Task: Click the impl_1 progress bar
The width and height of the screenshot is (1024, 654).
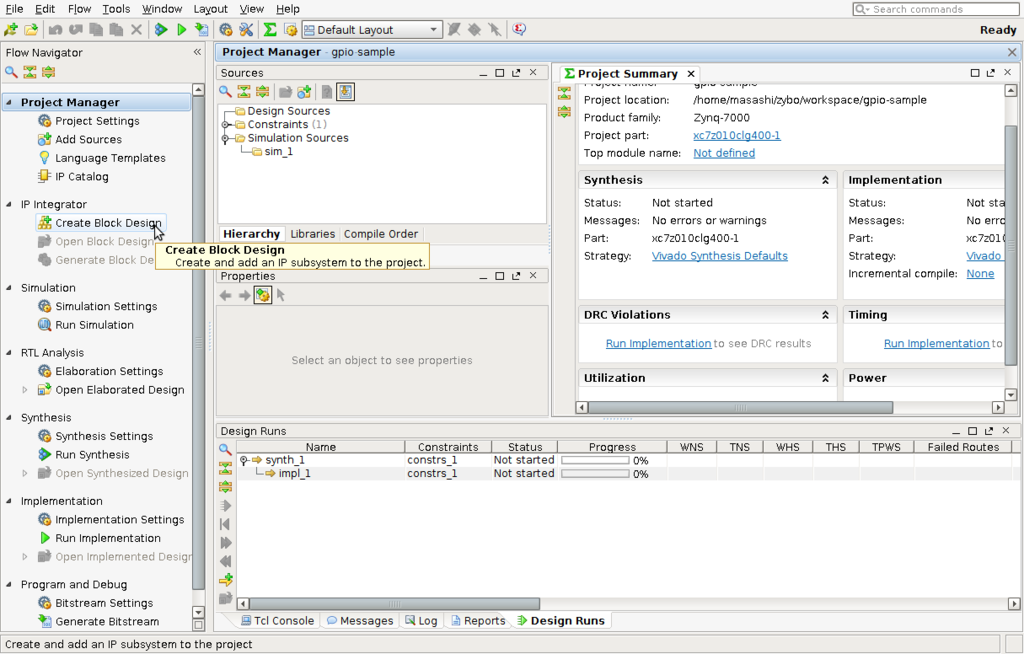Action: point(595,474)
